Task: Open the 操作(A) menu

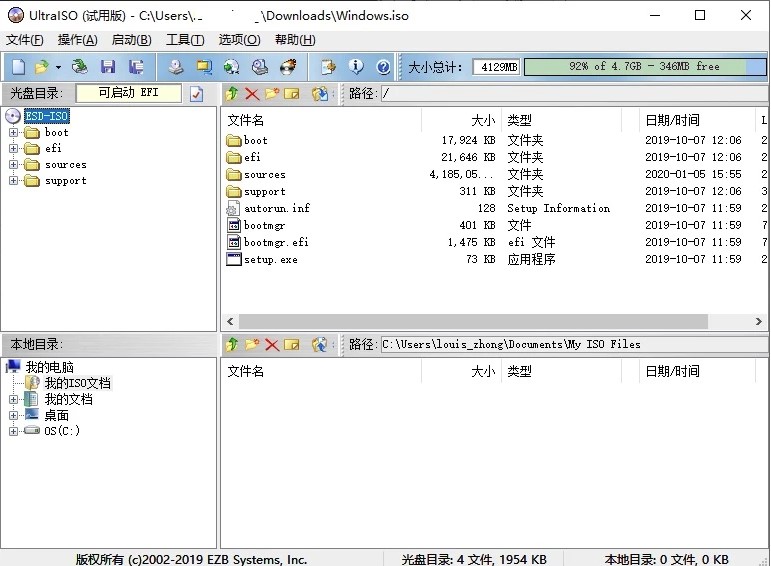Action: tap(78, 40)
